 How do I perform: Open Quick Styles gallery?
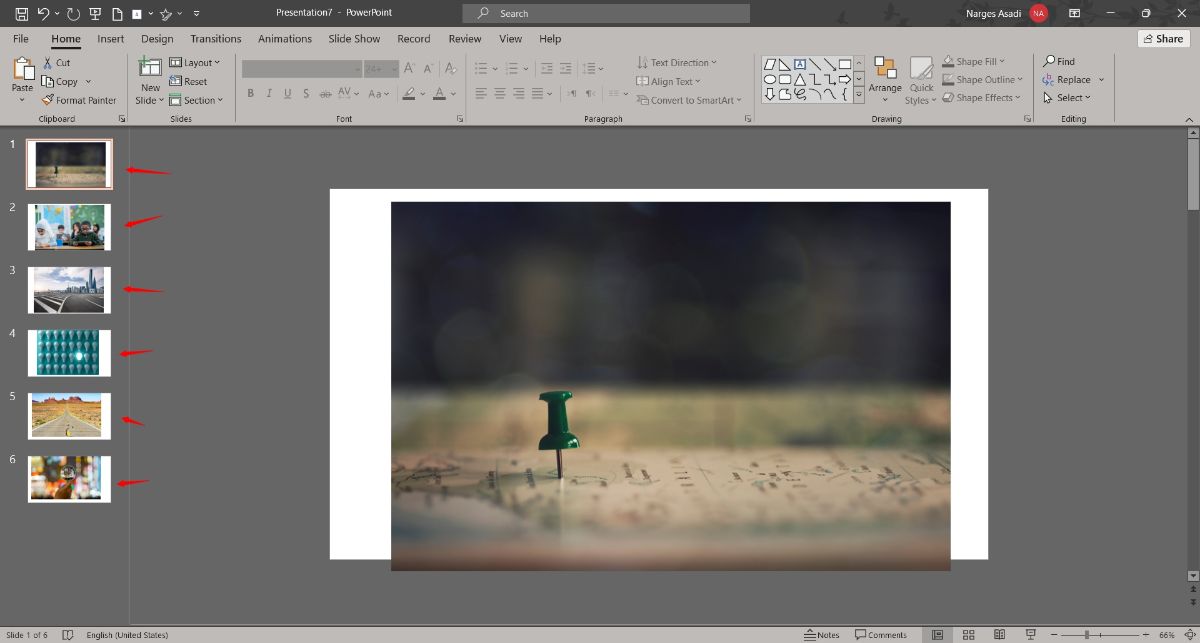click(921, 80)
